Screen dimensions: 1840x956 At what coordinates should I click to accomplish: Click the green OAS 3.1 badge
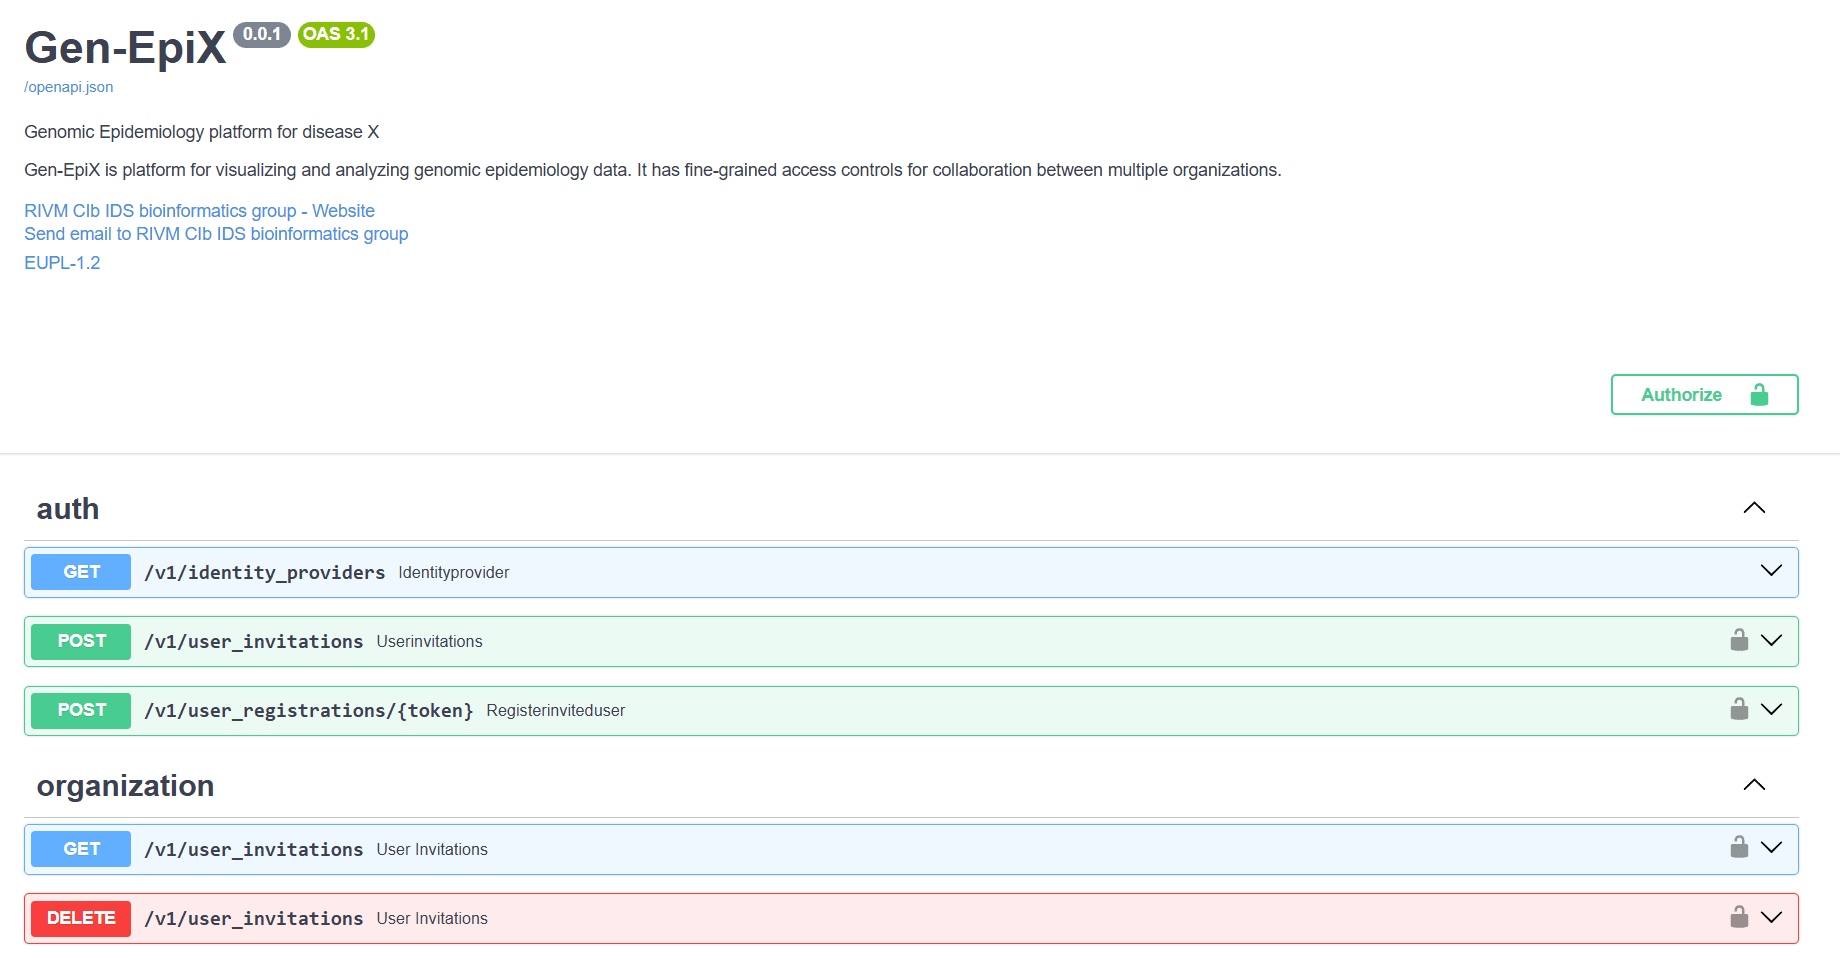tap(336, 35)
